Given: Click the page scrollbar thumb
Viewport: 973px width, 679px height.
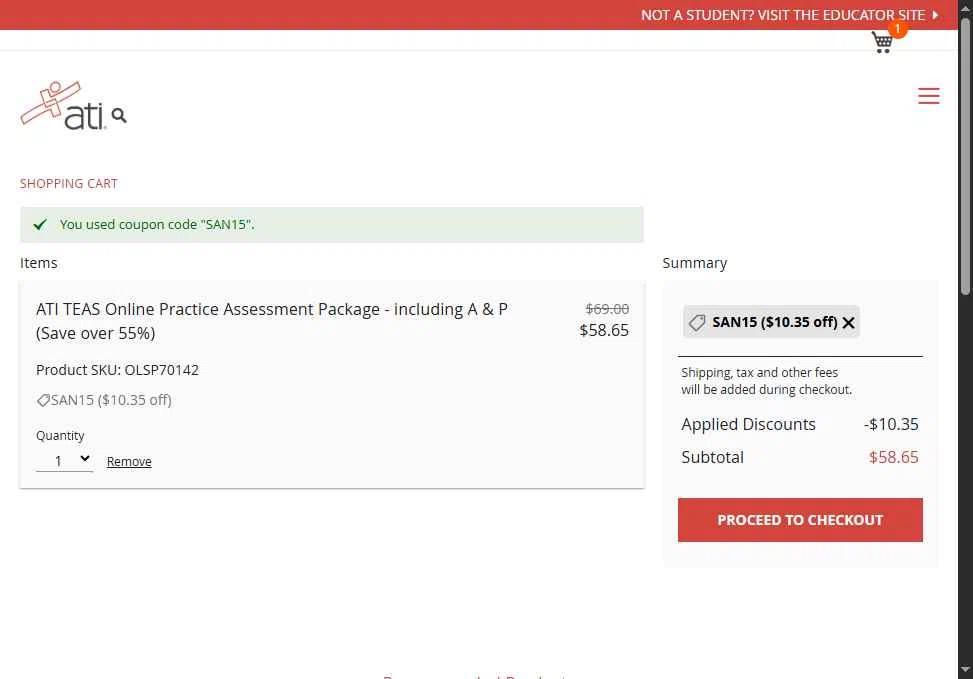Looking at the screenshot, I should point(965,155).
